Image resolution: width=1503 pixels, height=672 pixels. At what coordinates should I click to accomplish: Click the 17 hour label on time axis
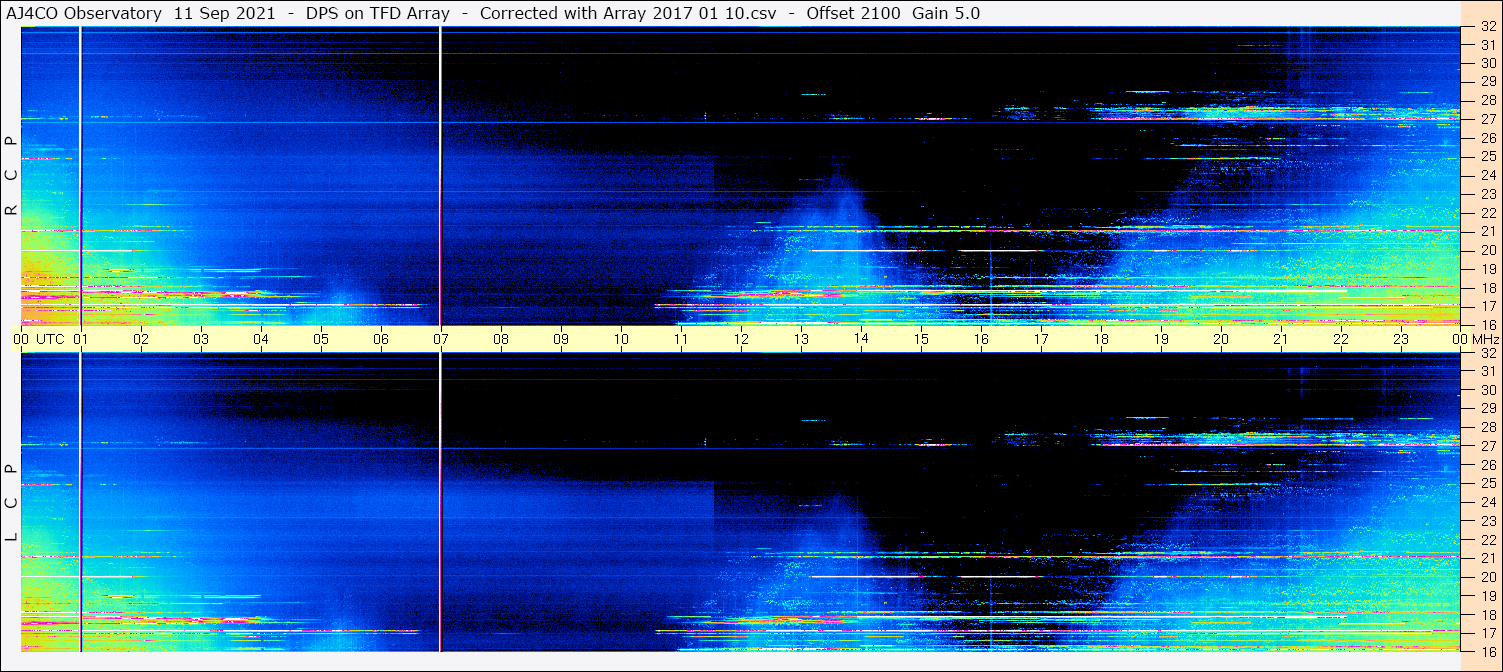point(1041,339)
